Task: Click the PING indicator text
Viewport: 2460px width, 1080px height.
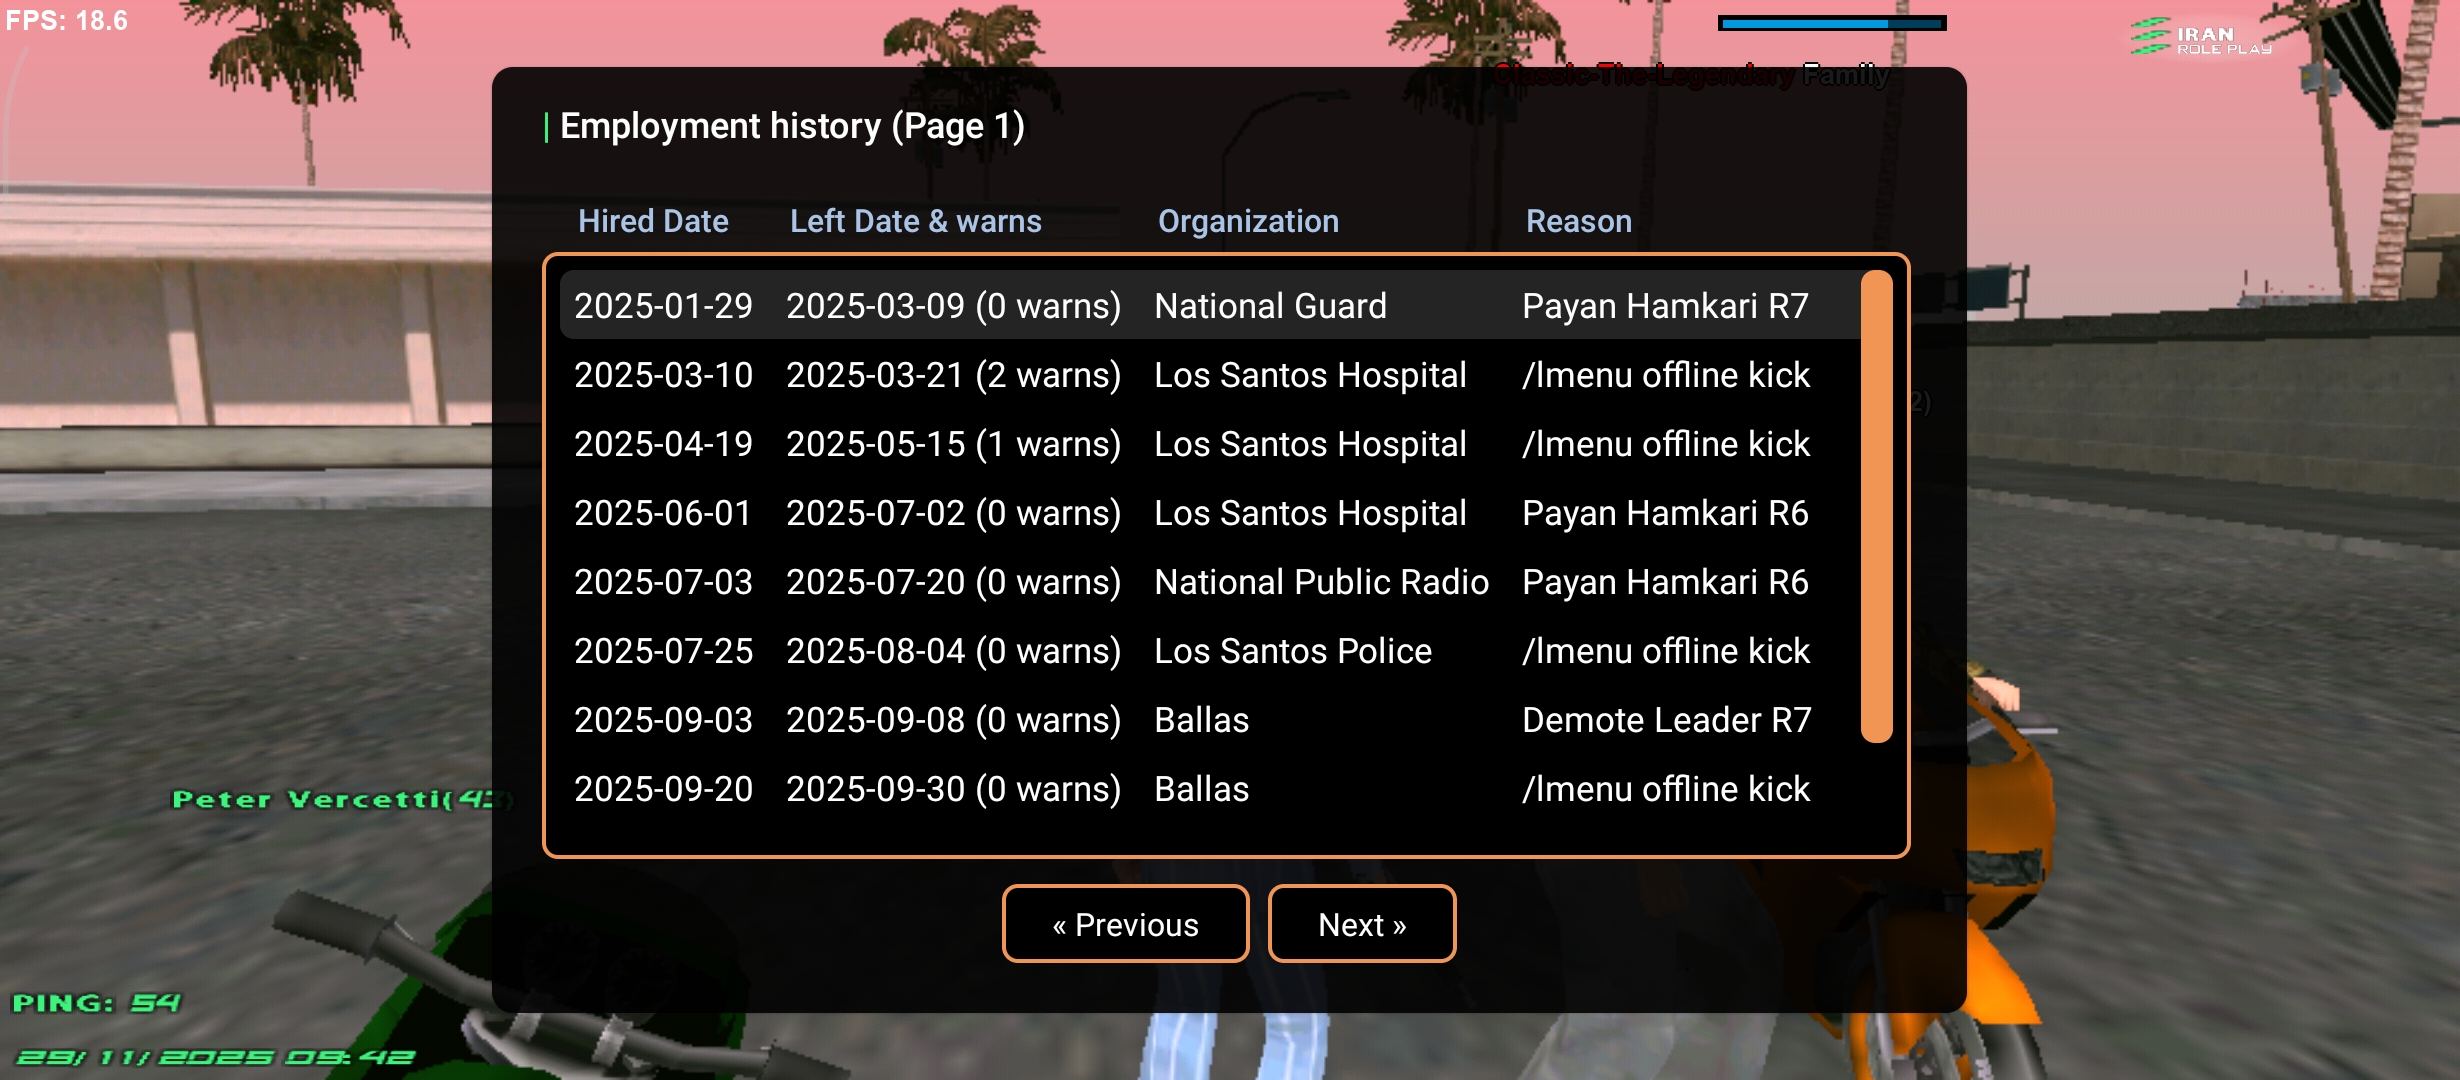Action: (96, 1002)
